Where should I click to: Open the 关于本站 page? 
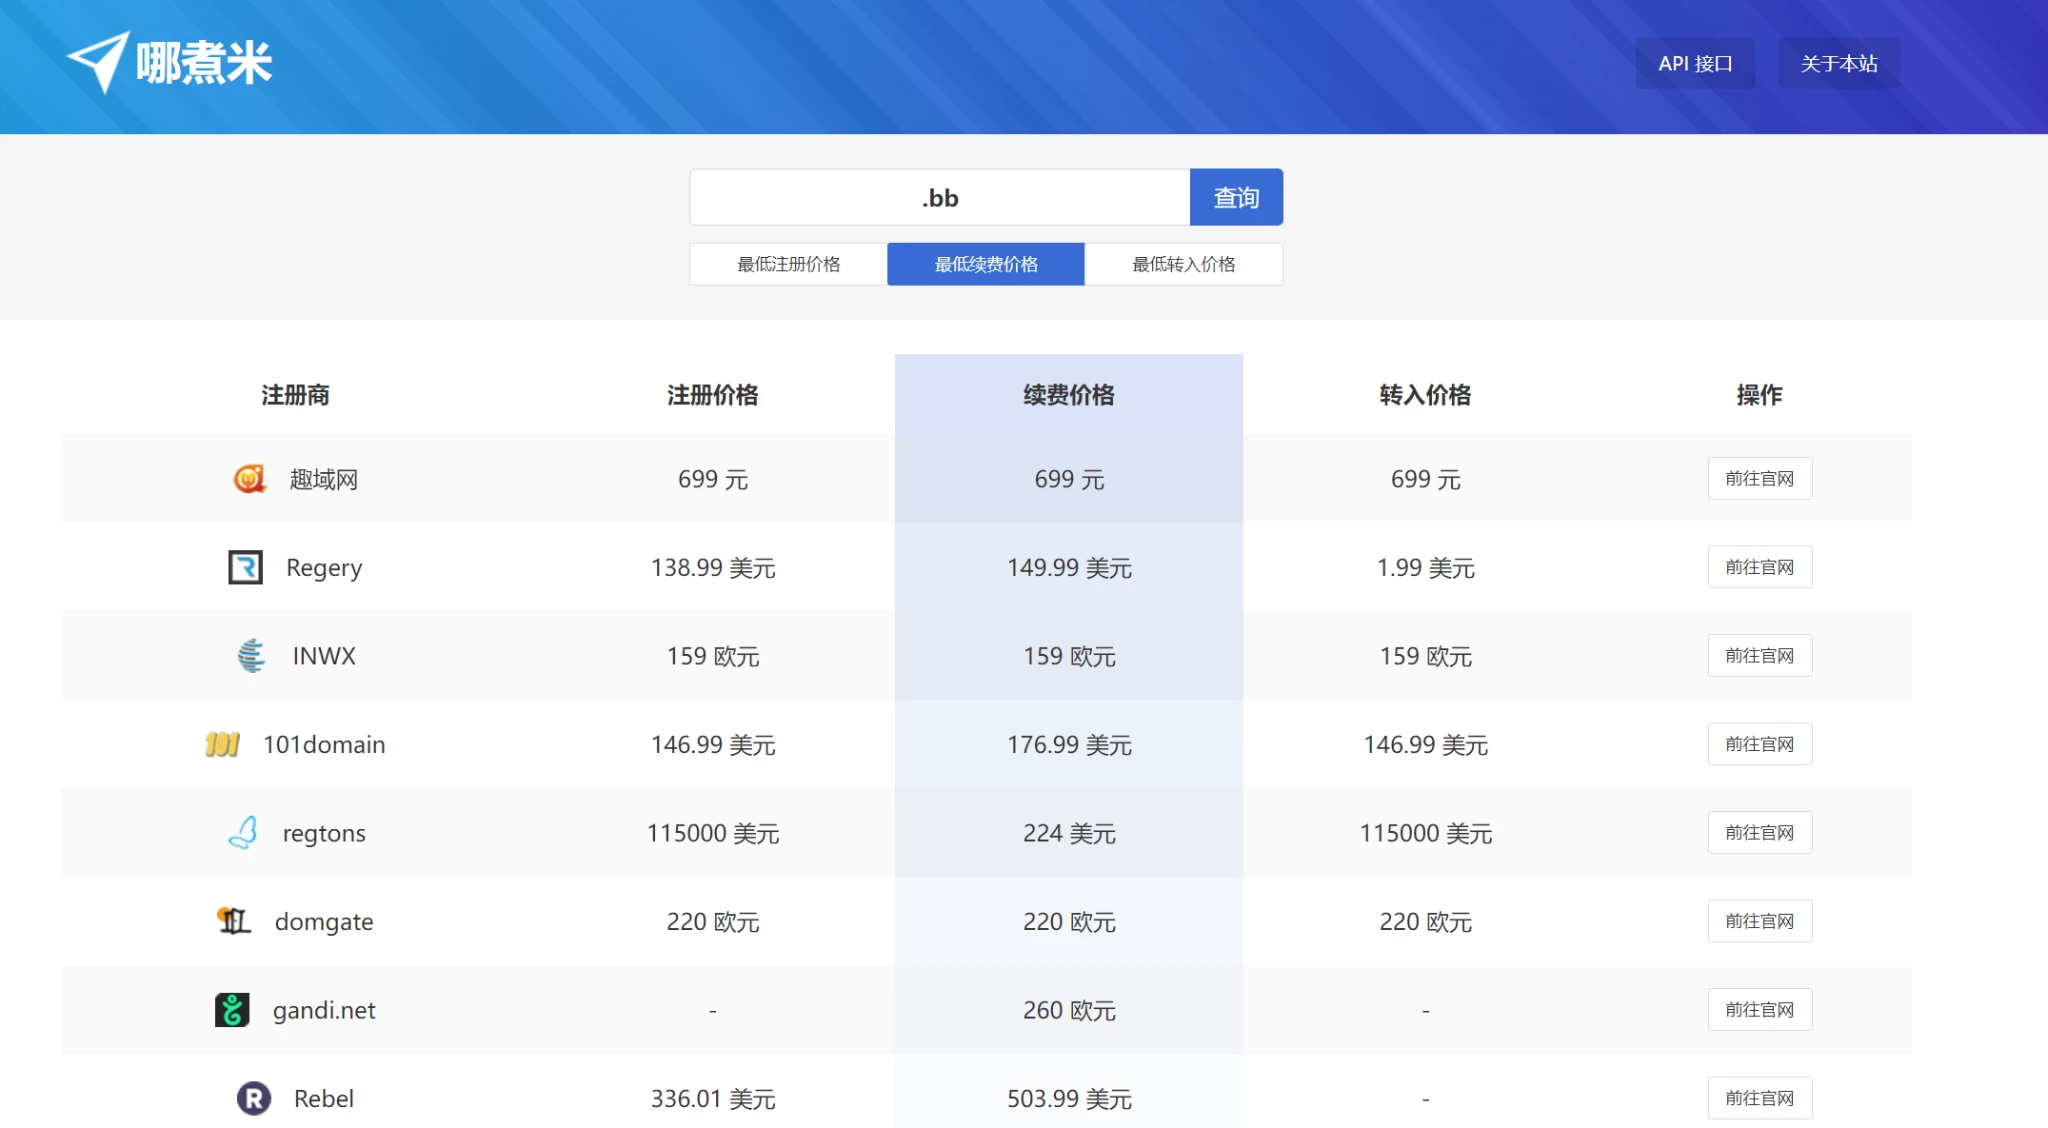pos(1838,64)
